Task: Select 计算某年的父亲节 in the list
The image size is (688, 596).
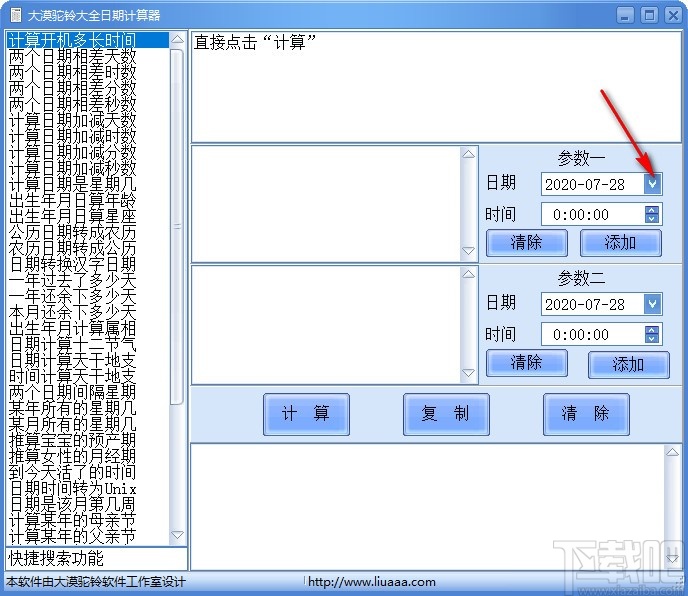Action: pyautogui.click(x=87, y=537)
